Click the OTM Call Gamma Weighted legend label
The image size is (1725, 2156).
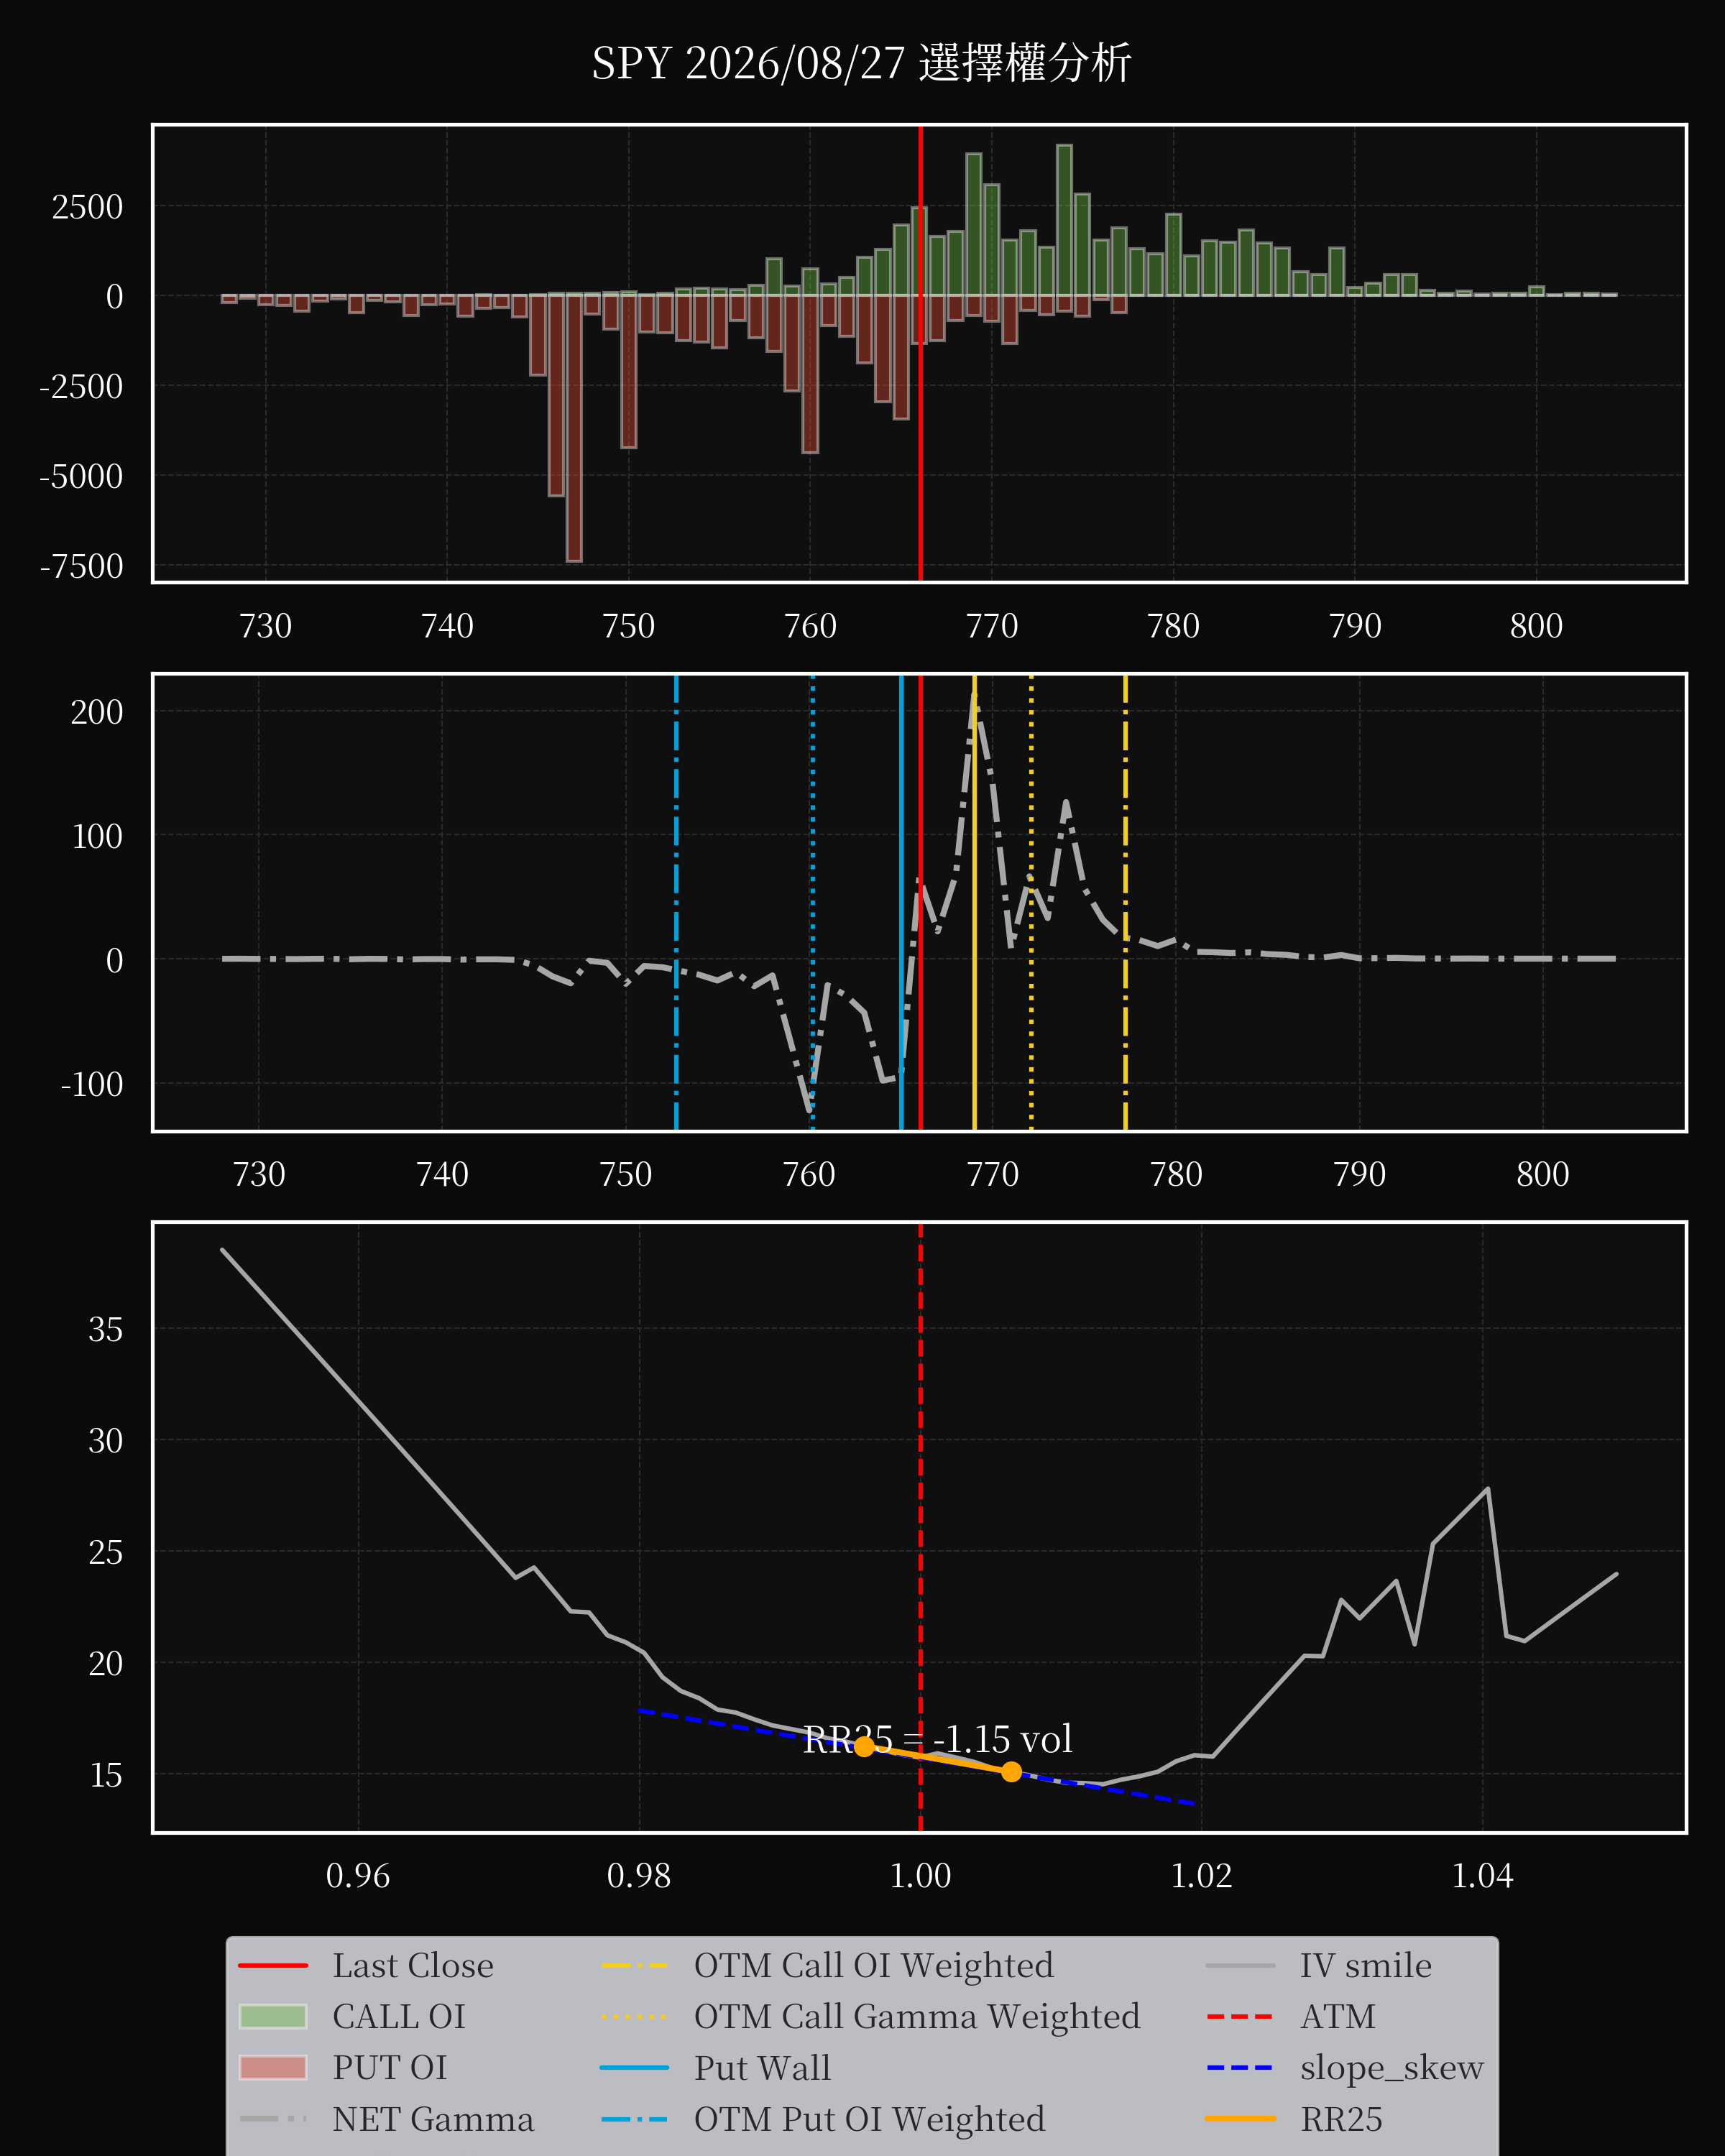pyautogui.click(x=917, y=2016)
